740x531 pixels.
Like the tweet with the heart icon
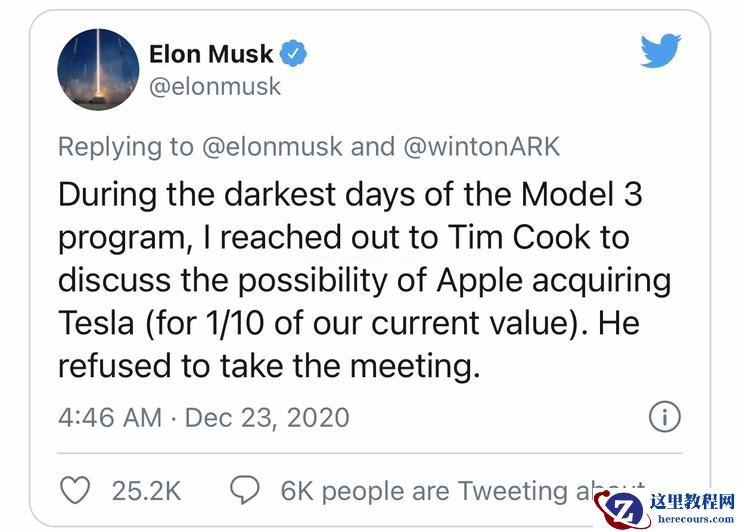75,490
